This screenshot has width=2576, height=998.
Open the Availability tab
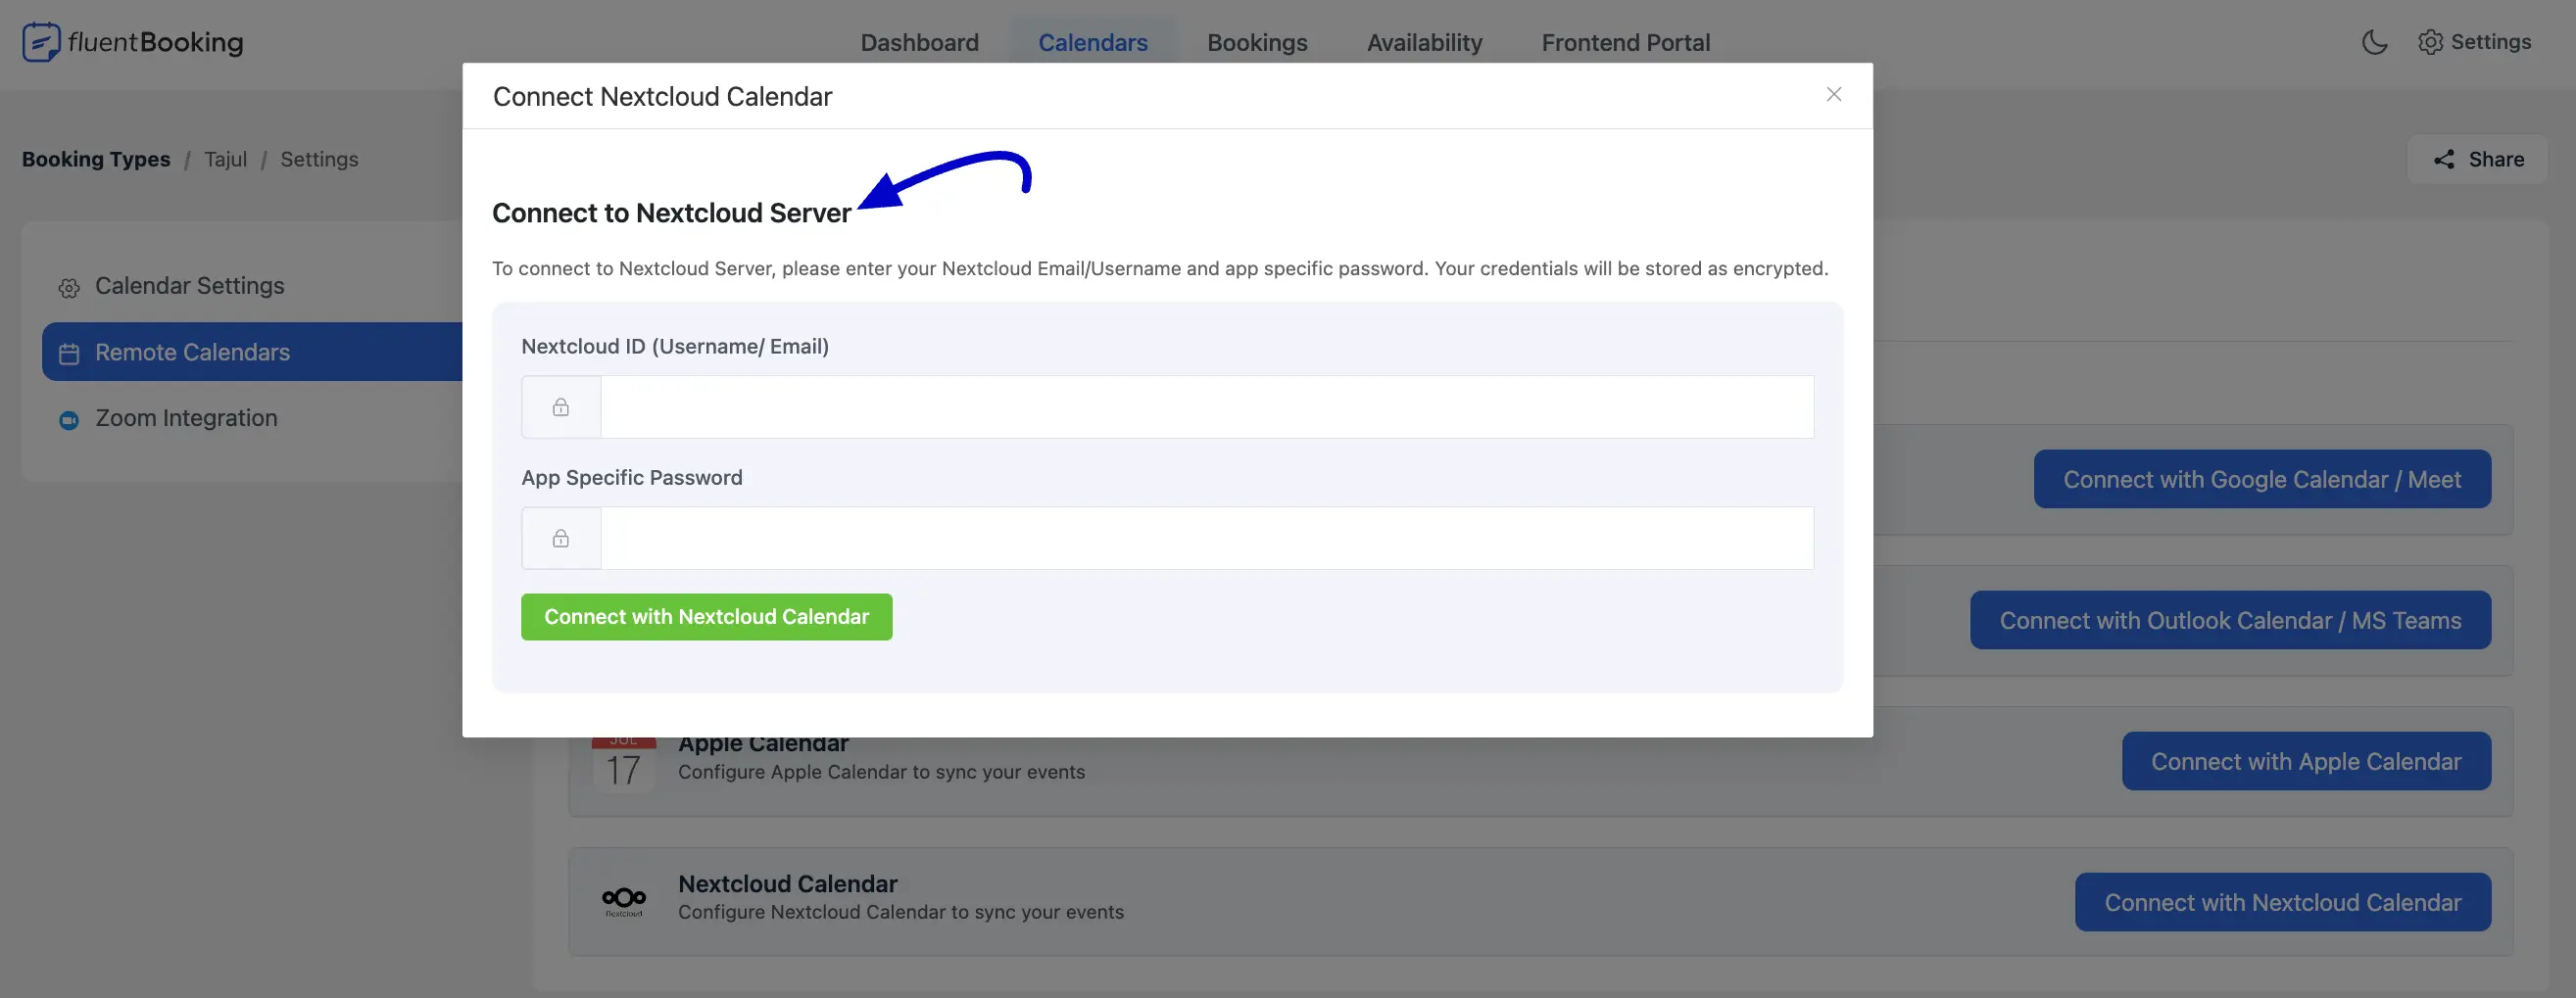pyautogui.click(x=1424, y=42)
